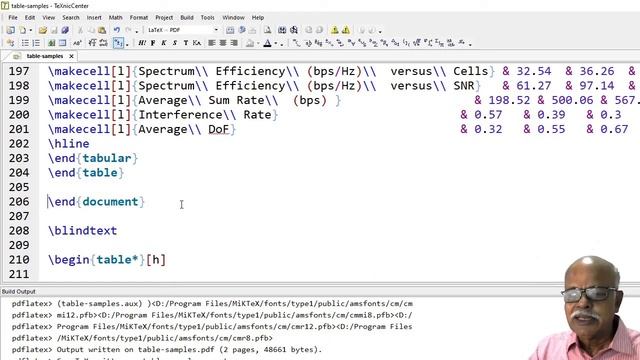The image size is (640, 360).
Task: Click the Center align icon
Action: (x=223, y=43)
